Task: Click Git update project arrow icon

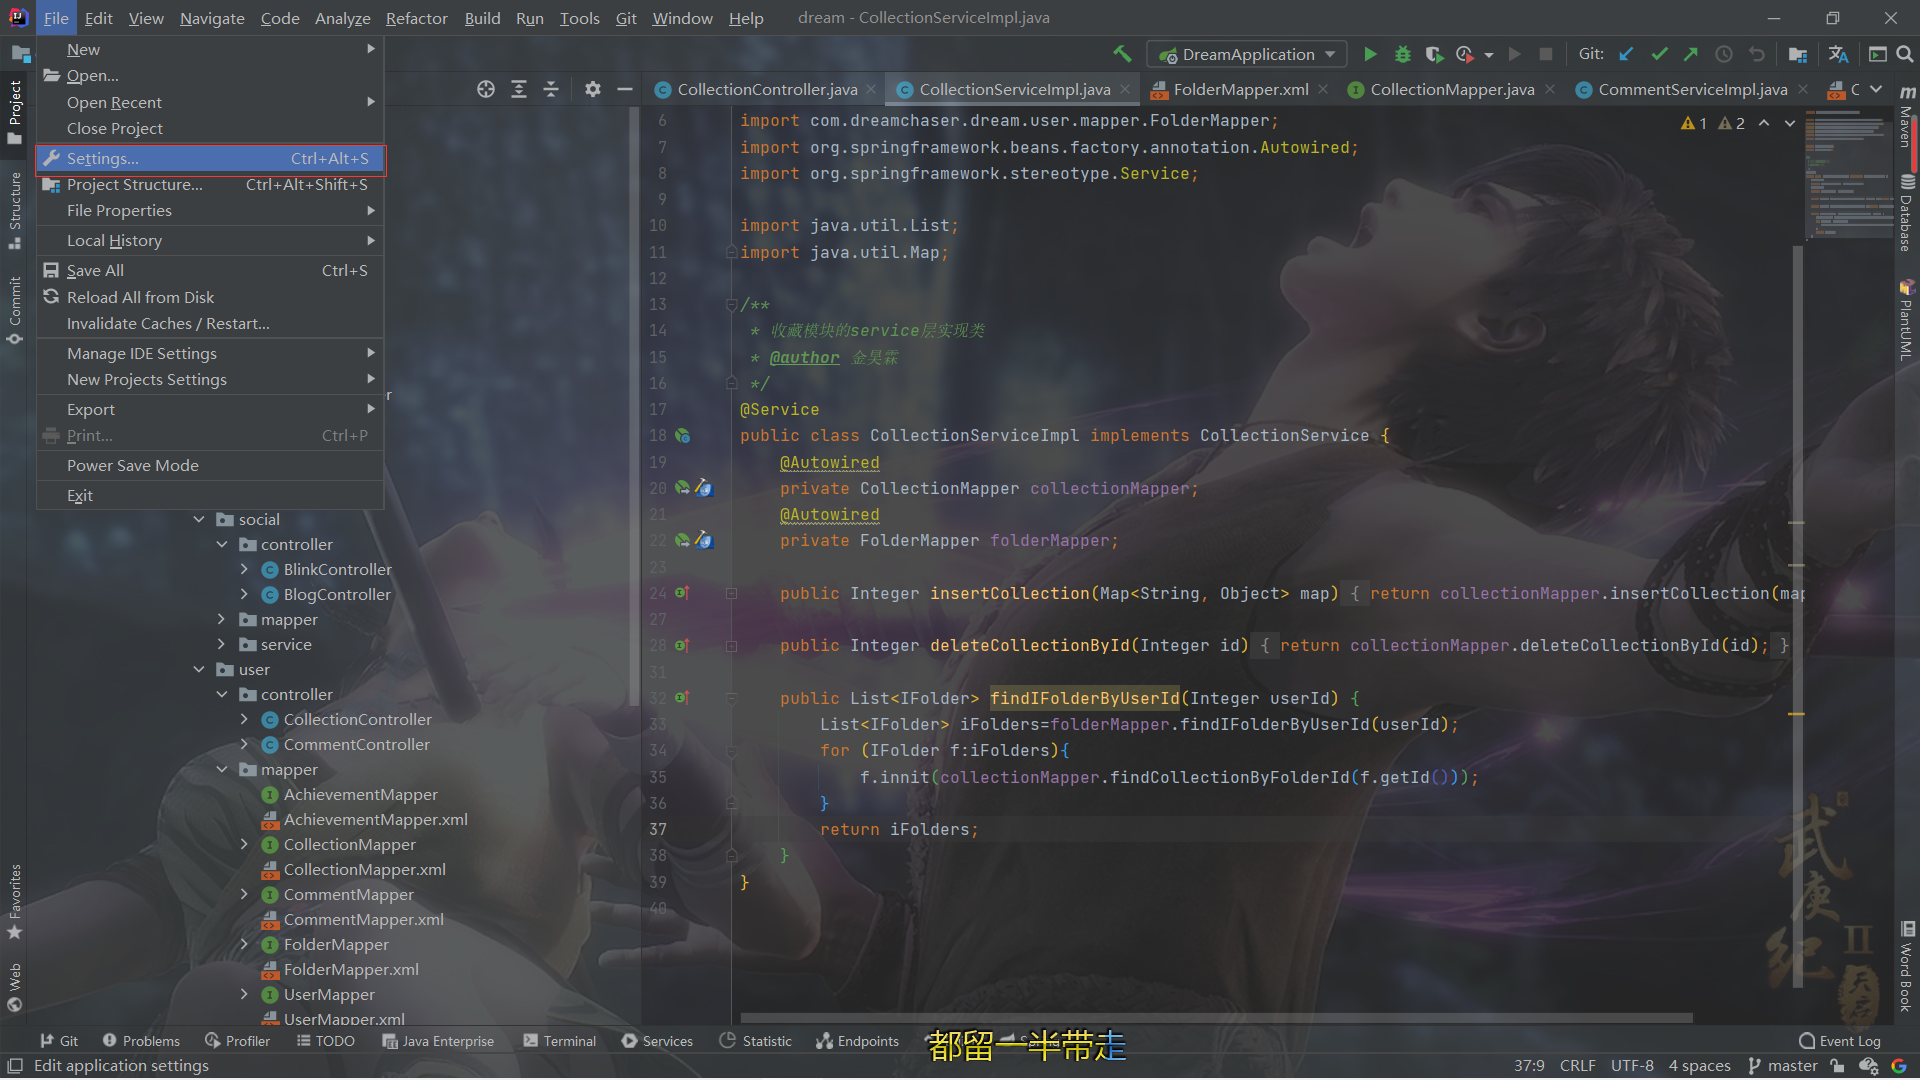Action: (x=1626, y=54)
